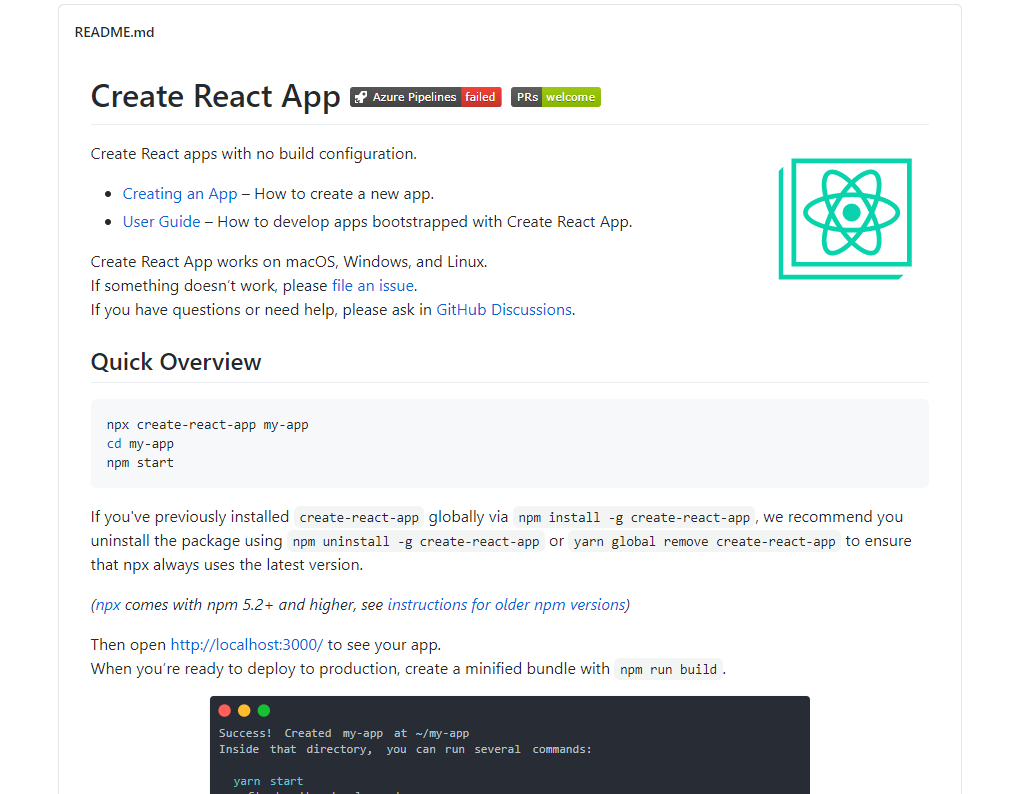This screenshot has width=1022, height=794.
Task: Click the terminal screenshot image
Action: [510, 745]
